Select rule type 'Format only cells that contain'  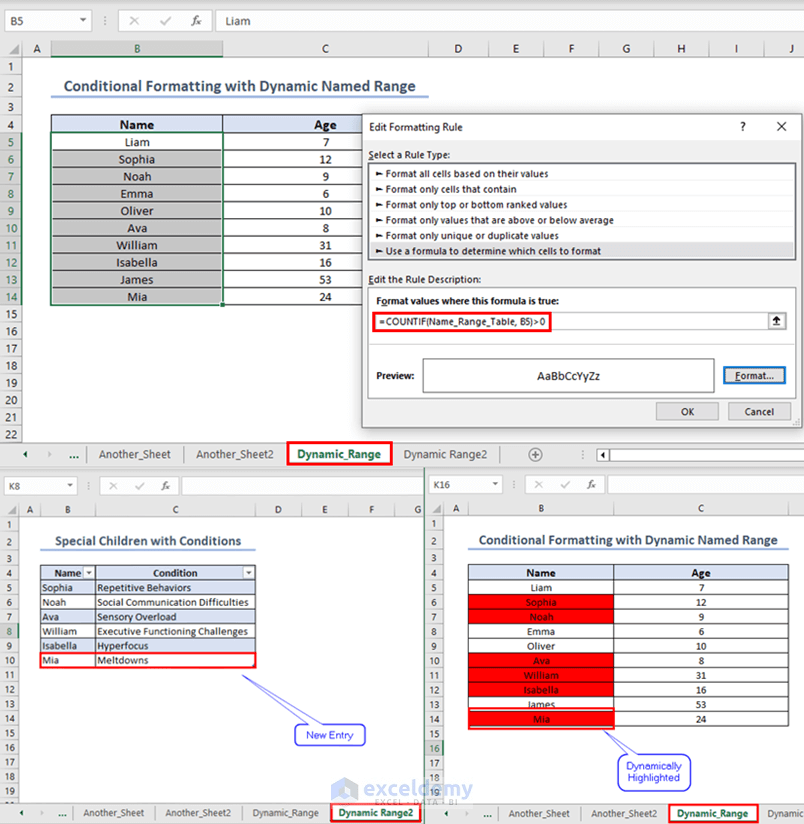tap(520, 189)
